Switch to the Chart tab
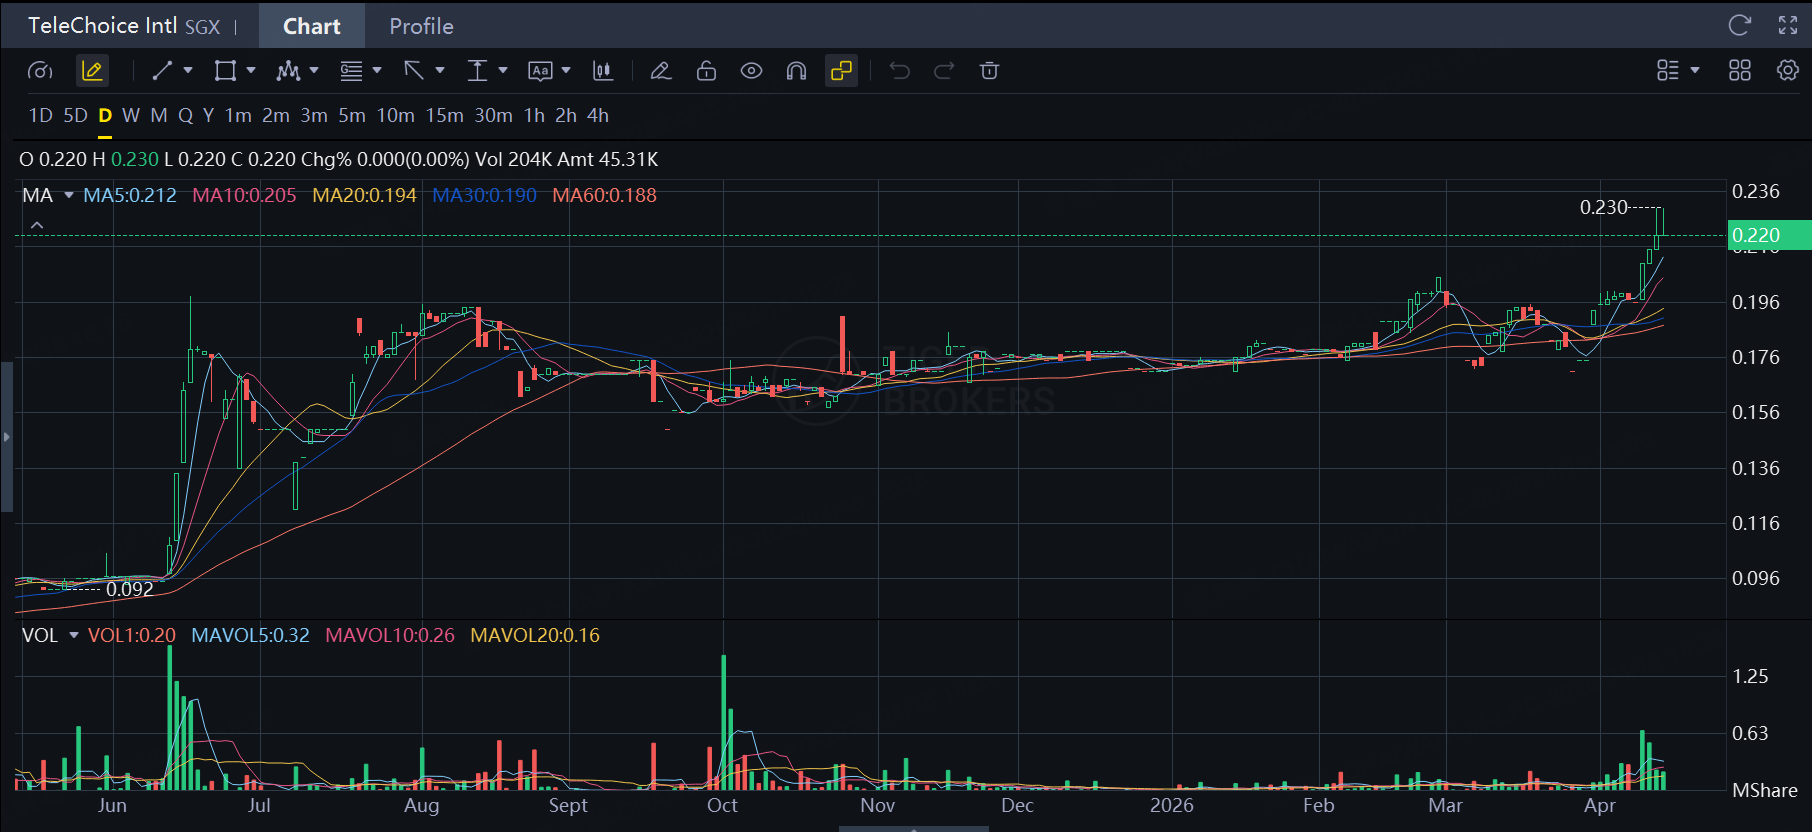 coord(311,26)
